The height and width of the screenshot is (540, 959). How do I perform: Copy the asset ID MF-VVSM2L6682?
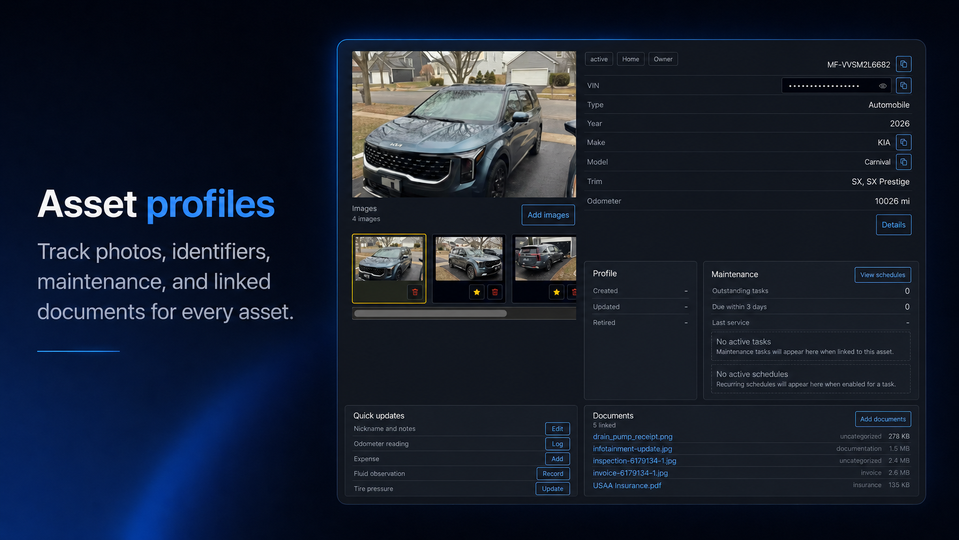pos(903,64)
